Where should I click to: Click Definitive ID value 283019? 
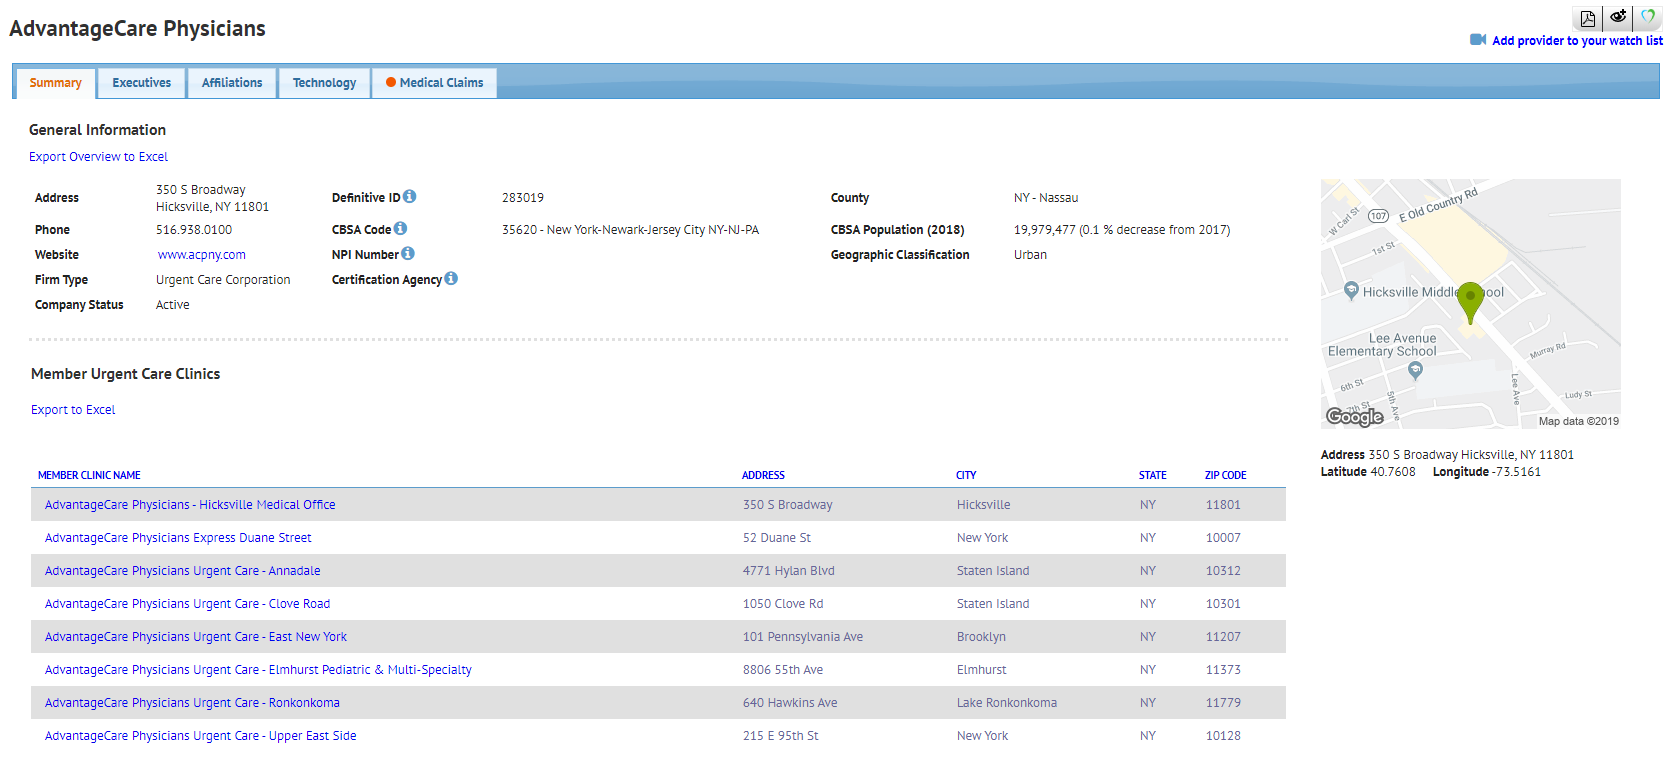tap(523, 198)
